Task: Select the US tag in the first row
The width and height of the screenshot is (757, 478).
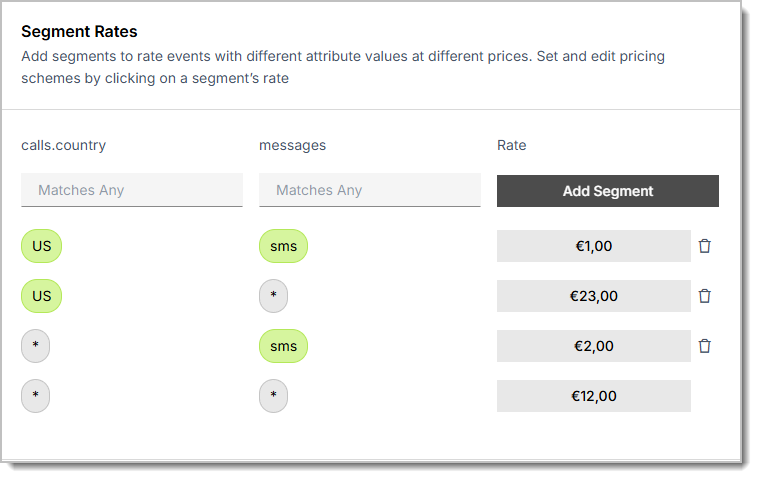Action: 42,246
